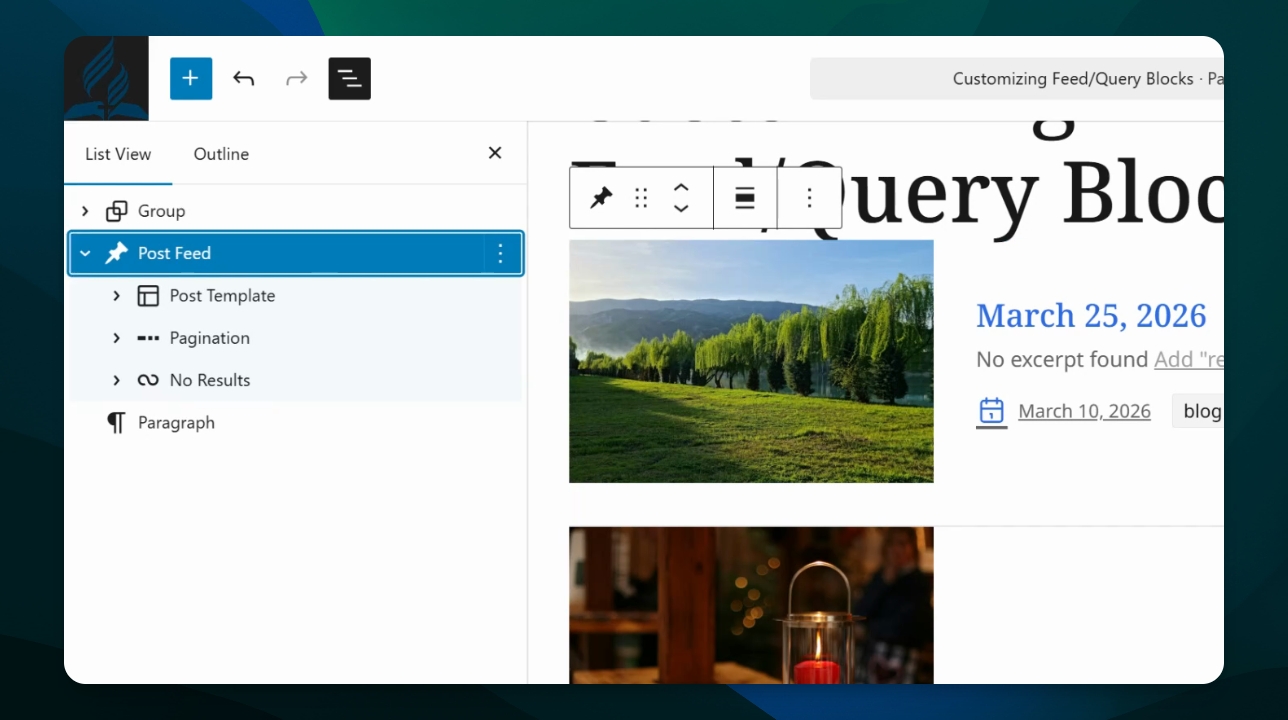The height and width of the screenshot is (720, 1288).
Task: Select the Group block row
Action: (296, 211)
